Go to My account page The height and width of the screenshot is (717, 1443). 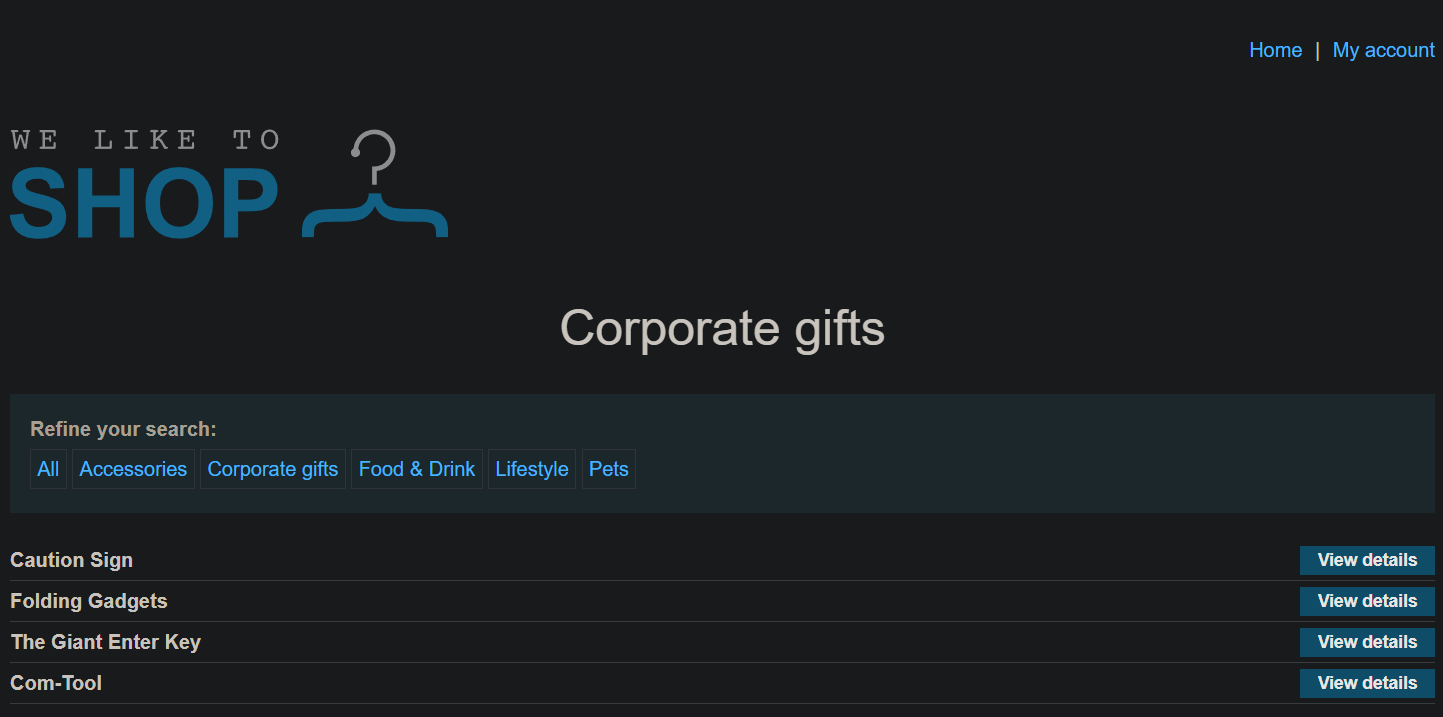click(1383, 50)
